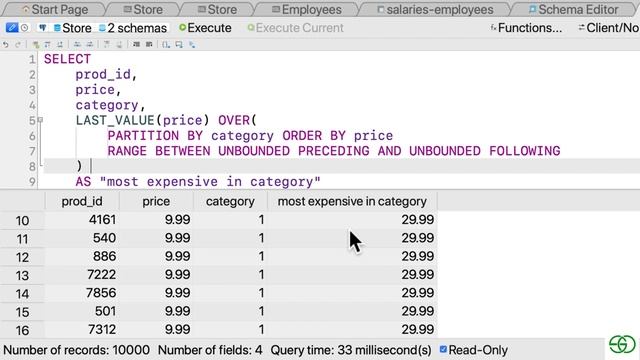Open the Functions... panel

click(526, 28)
